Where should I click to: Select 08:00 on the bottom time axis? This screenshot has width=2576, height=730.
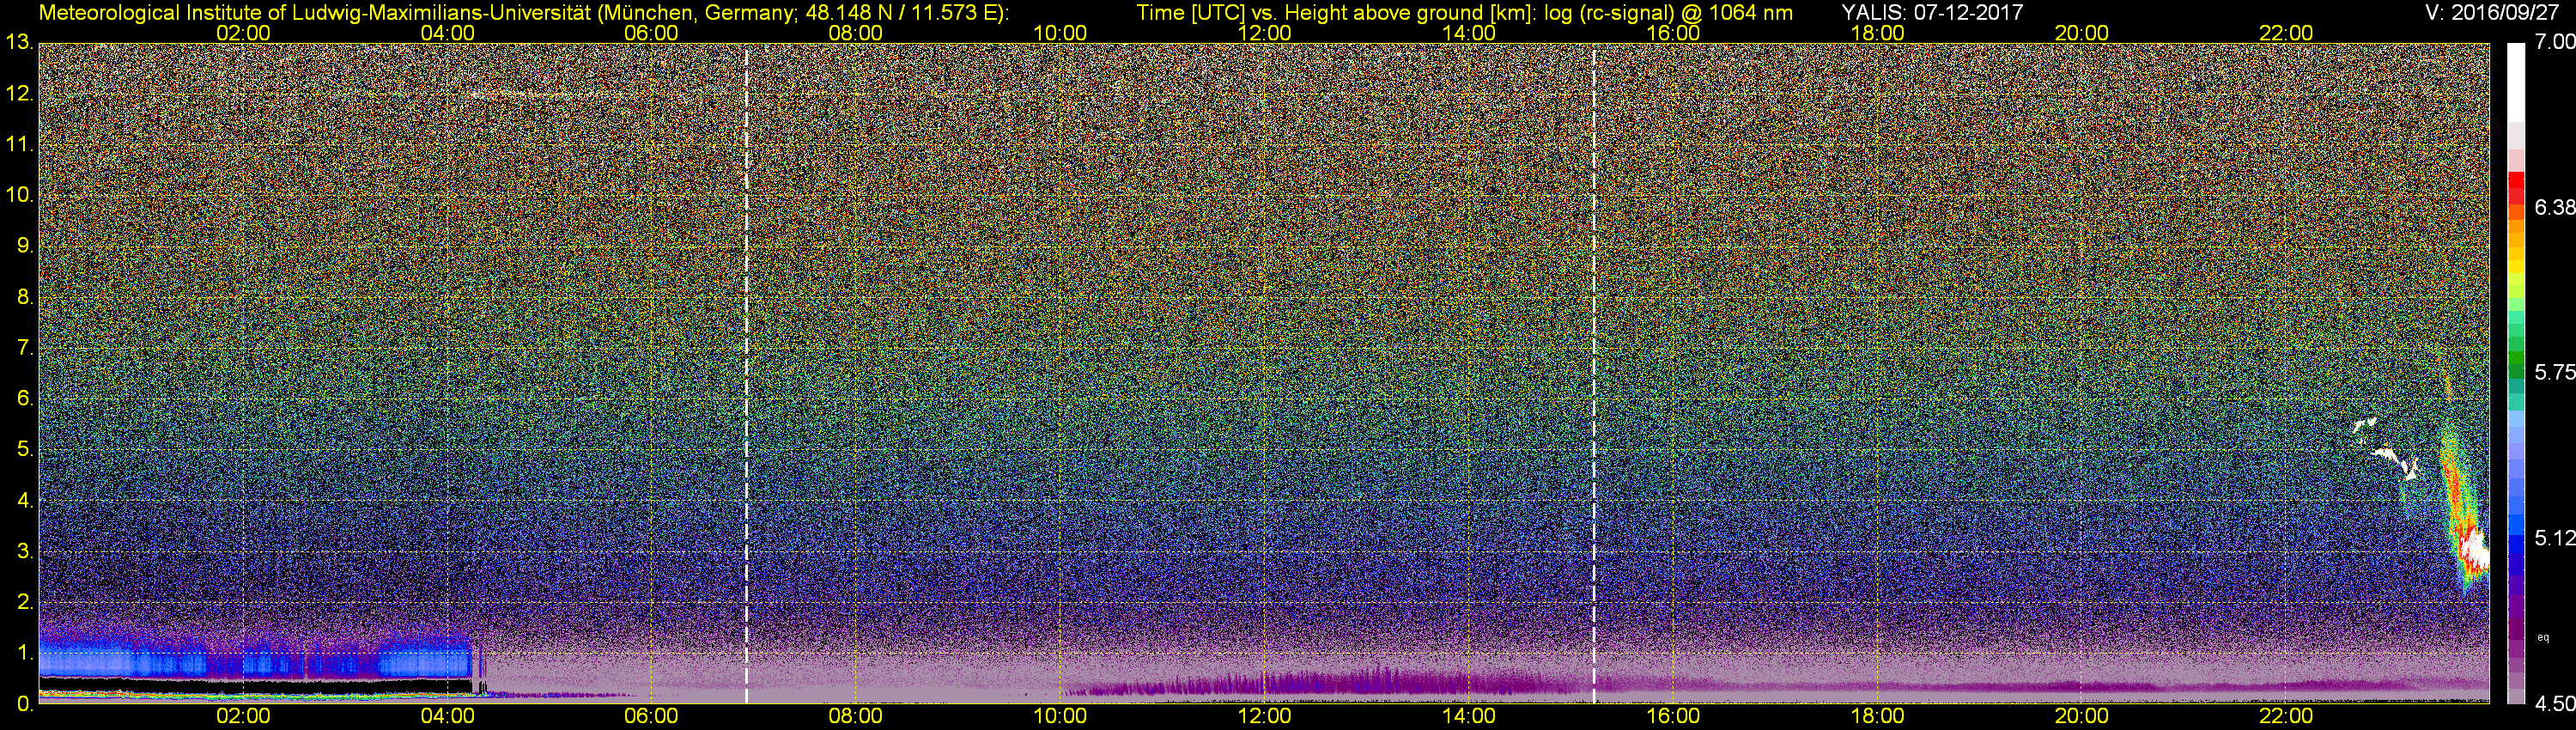pos(856,717)
